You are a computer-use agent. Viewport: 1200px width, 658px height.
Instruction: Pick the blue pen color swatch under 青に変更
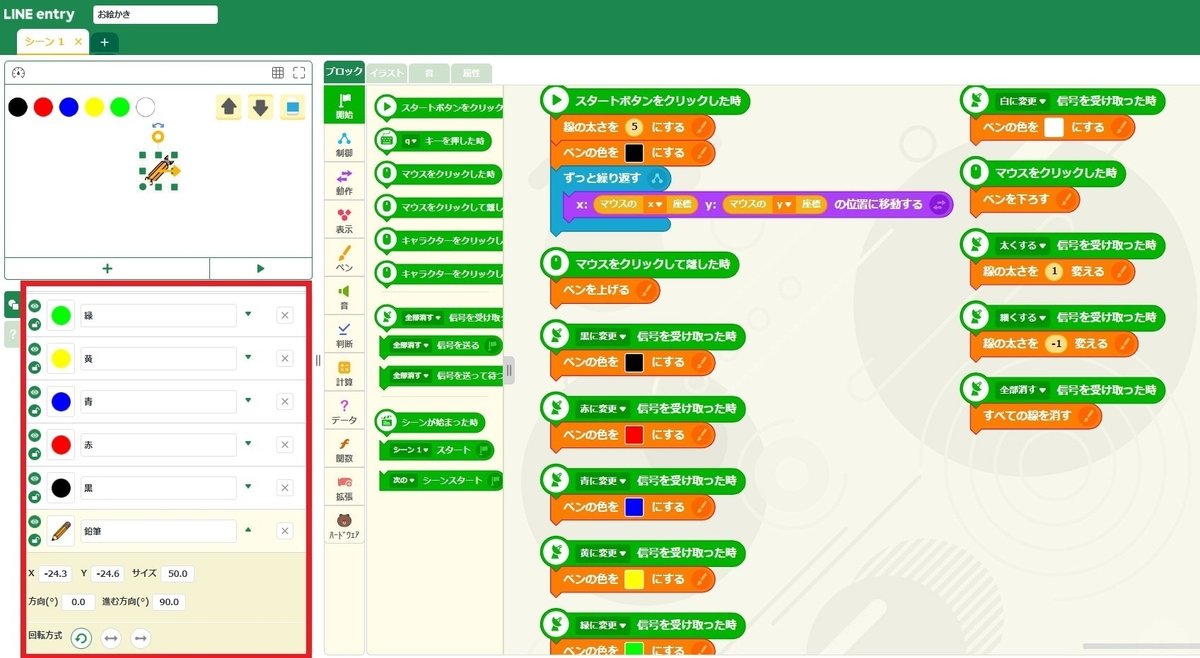[x=633, y=507]
